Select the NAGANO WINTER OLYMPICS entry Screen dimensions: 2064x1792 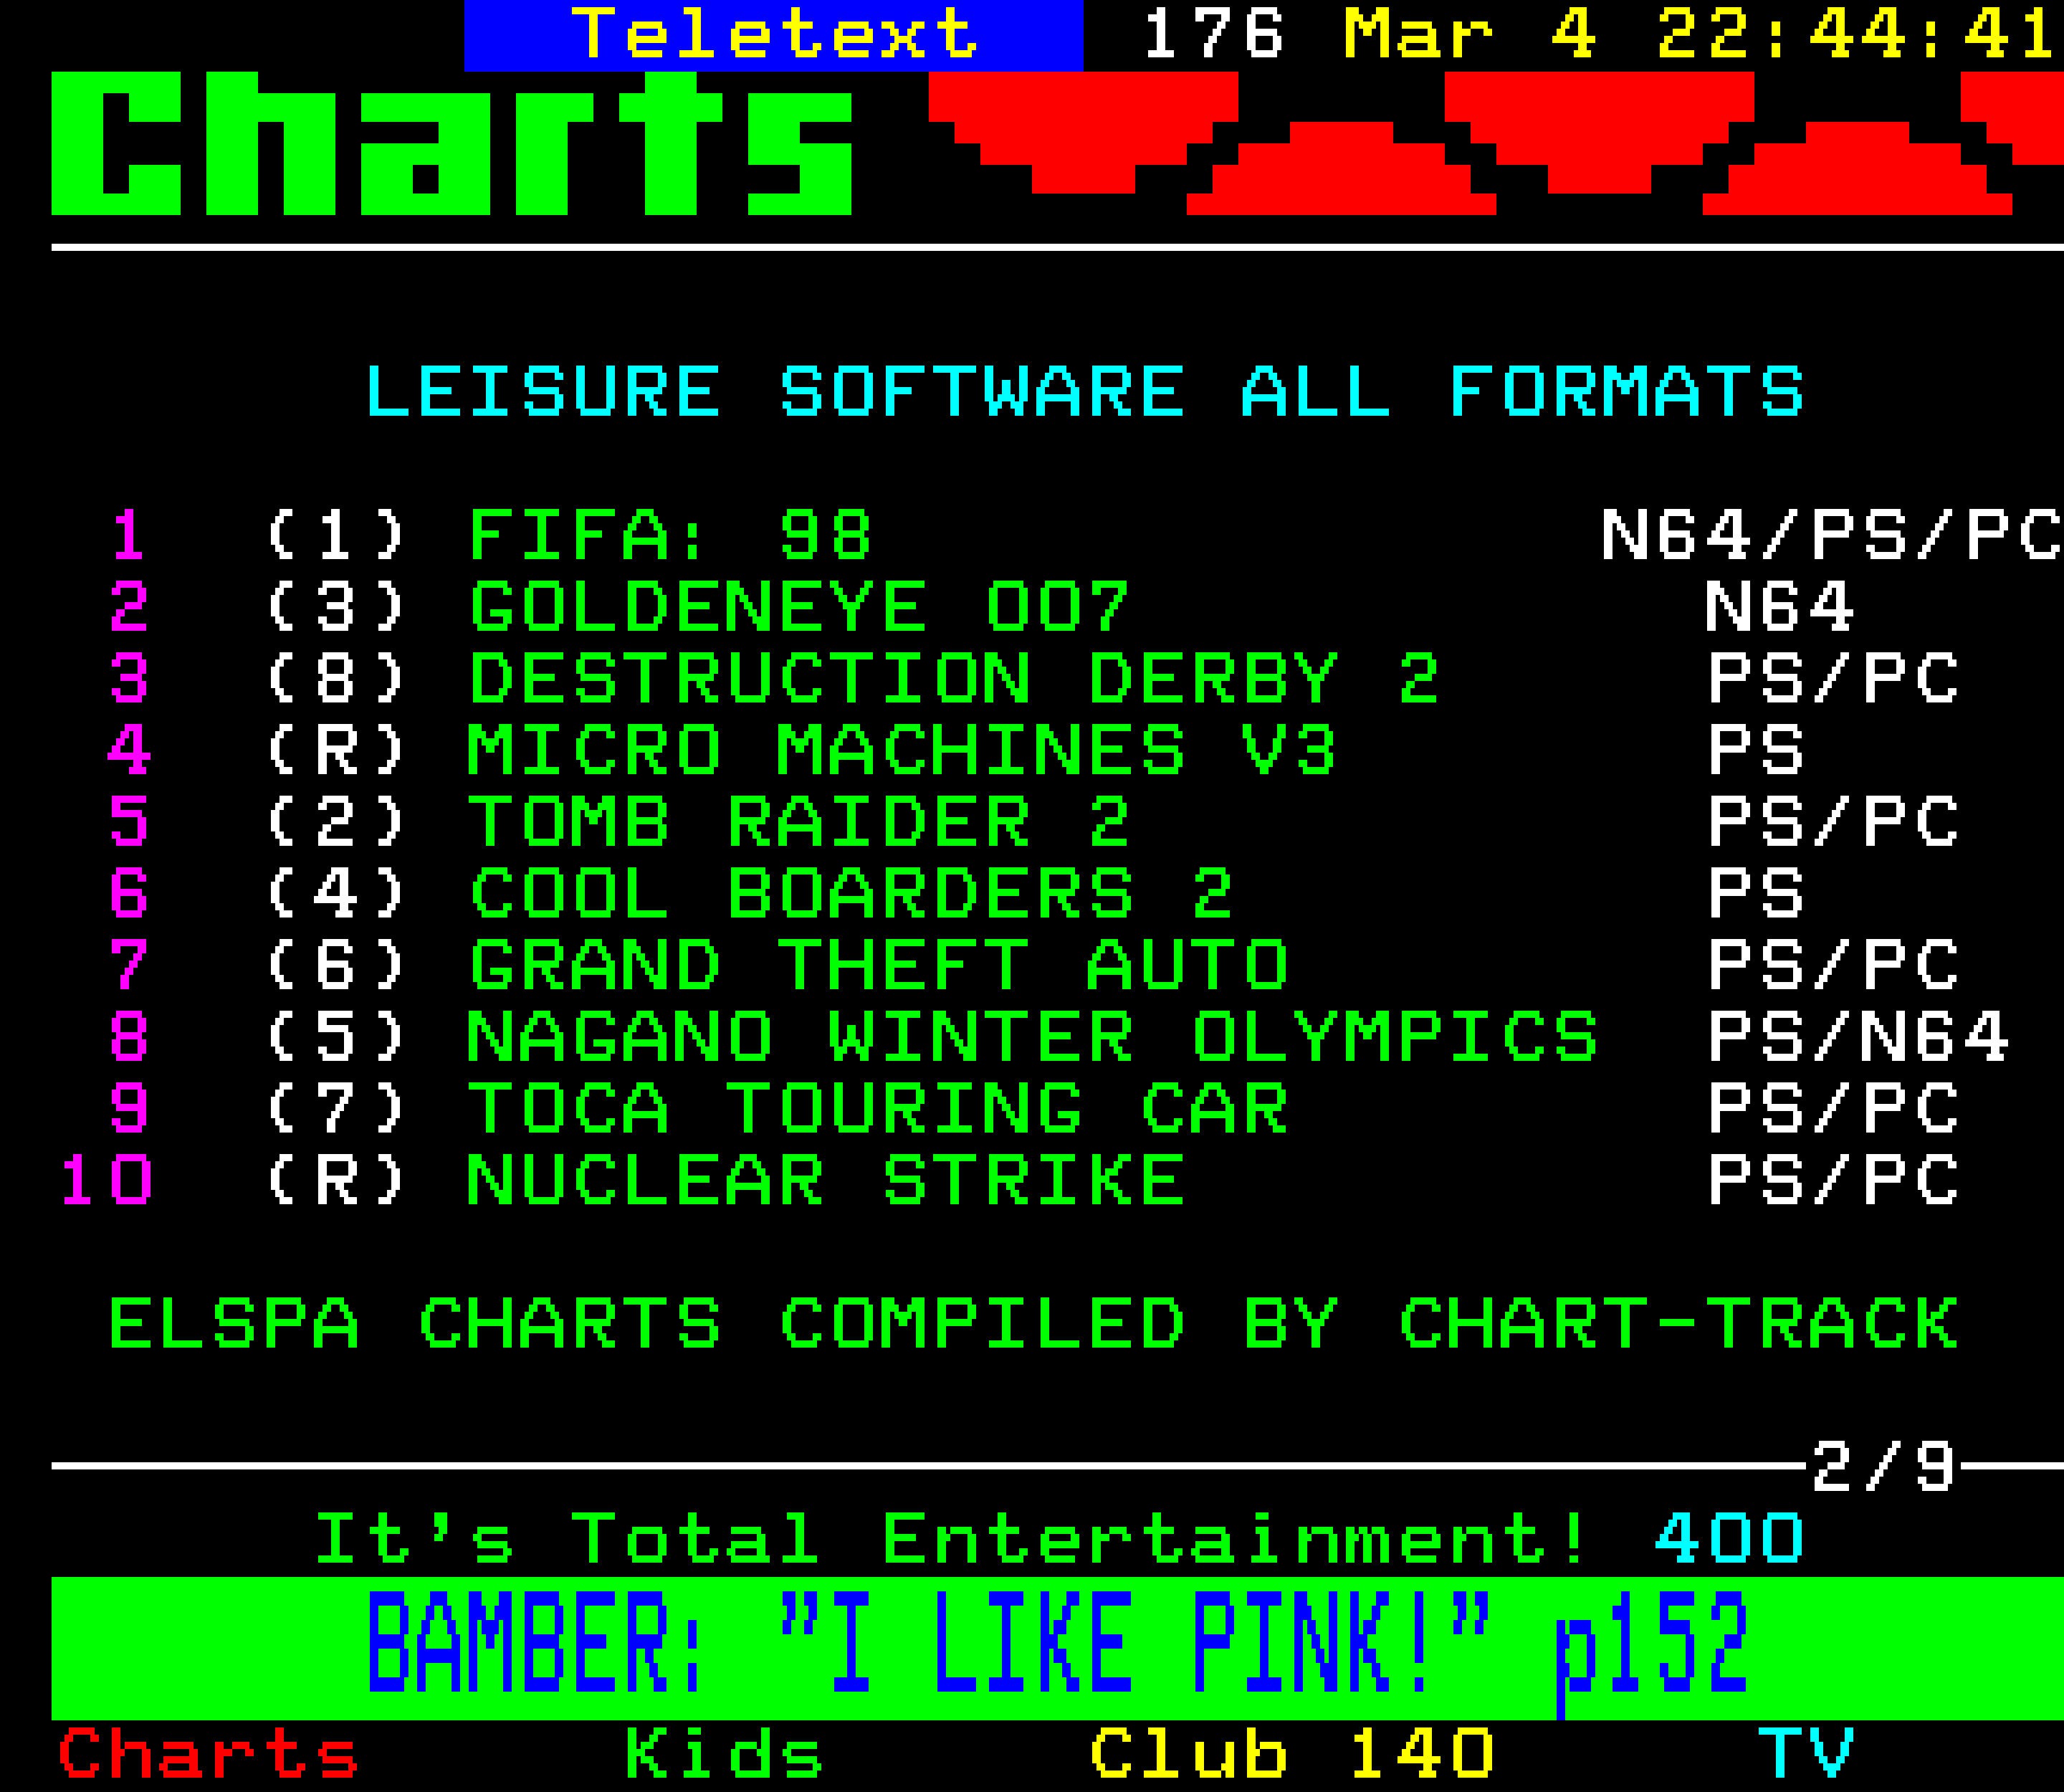pyautogui.click(x=1033, y=1037)
